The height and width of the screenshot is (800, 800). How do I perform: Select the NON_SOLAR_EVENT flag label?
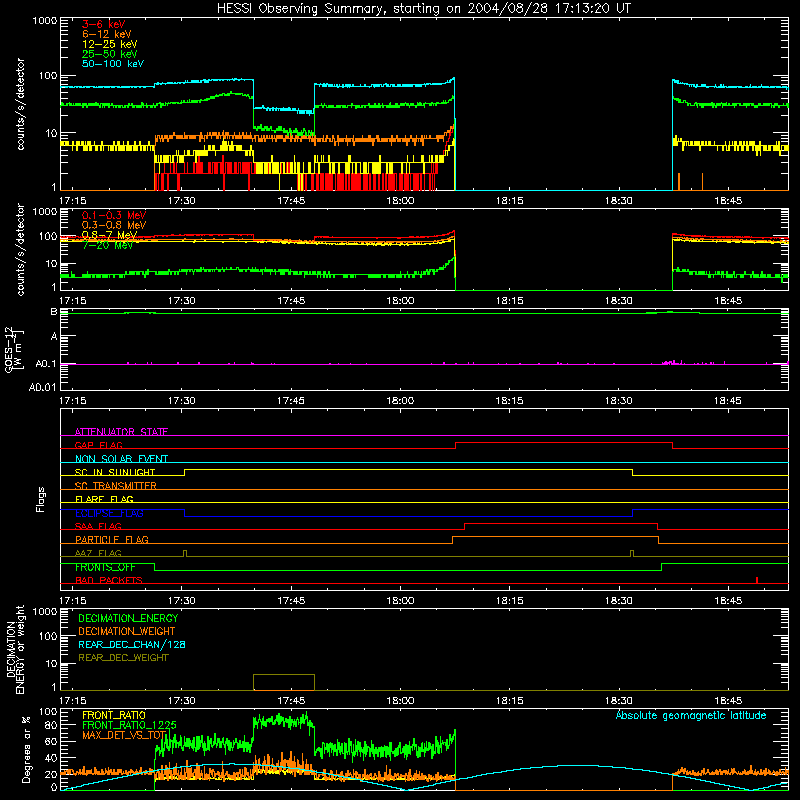[121, 459]
